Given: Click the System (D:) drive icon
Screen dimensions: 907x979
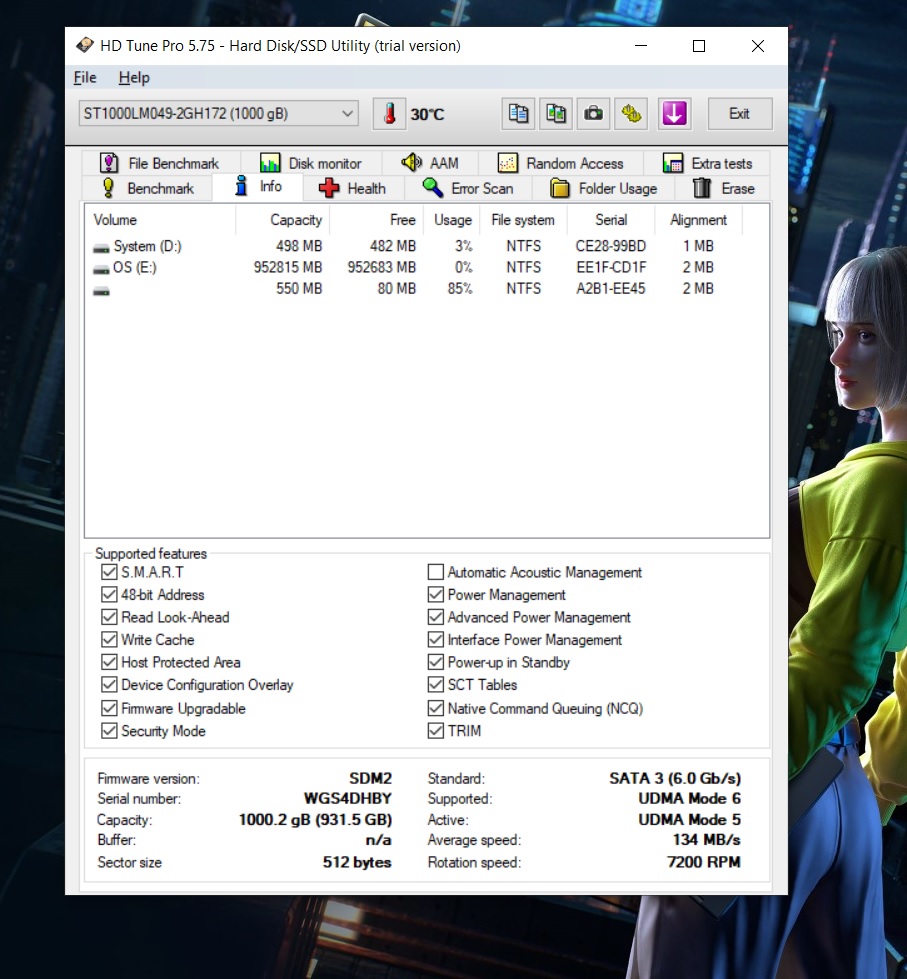Looking at the screenshot, I should (x=101, y=248).
